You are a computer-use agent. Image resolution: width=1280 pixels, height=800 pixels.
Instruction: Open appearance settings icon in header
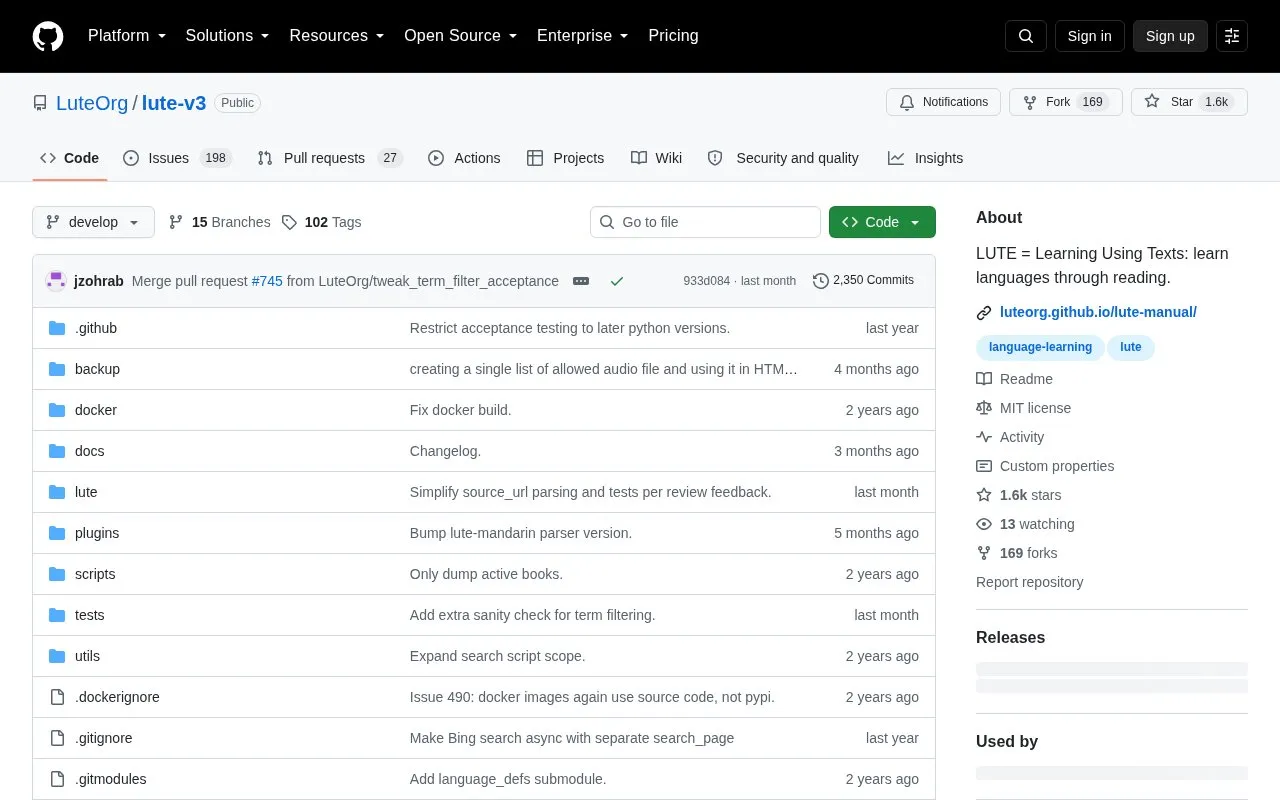[x=1232, y=36]
